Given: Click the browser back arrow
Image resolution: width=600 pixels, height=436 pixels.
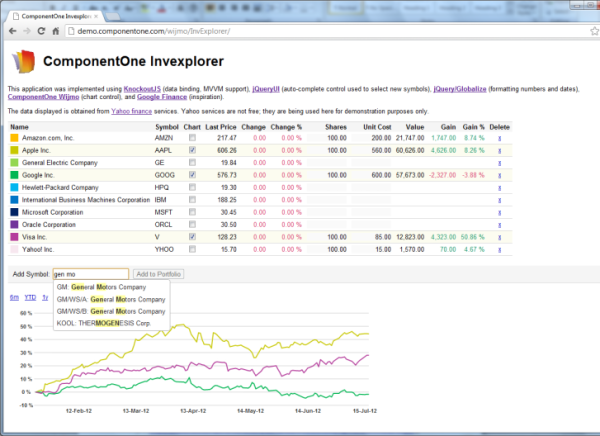Looking at the screenshot, I should [x=11, y=31].
